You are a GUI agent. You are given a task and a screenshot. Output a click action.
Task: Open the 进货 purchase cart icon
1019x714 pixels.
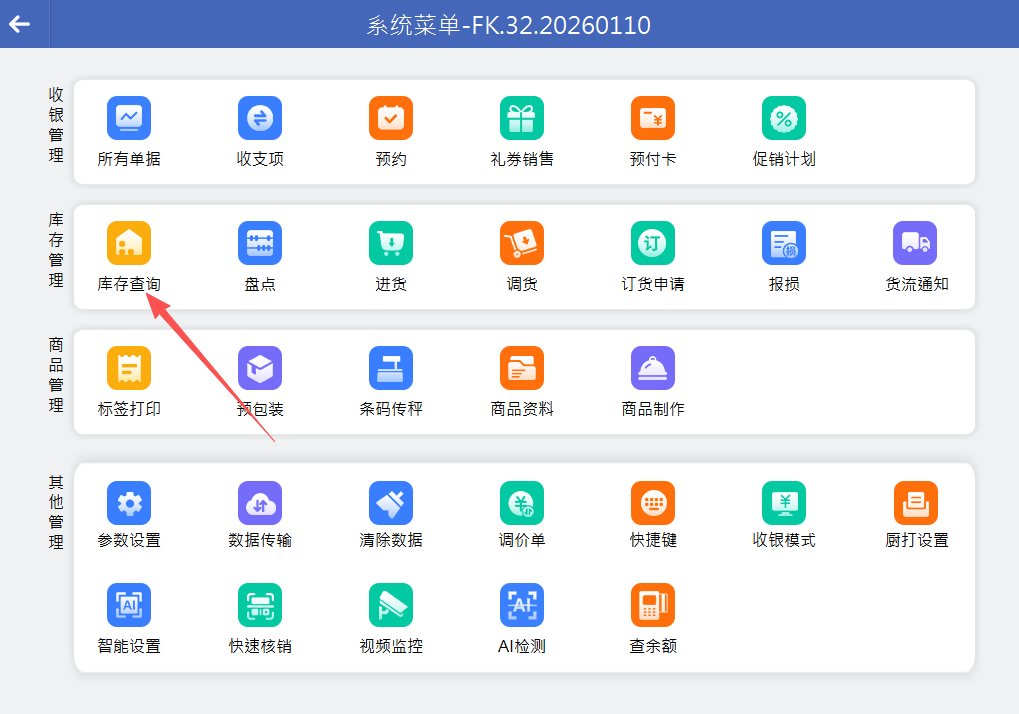click(391, 244)
